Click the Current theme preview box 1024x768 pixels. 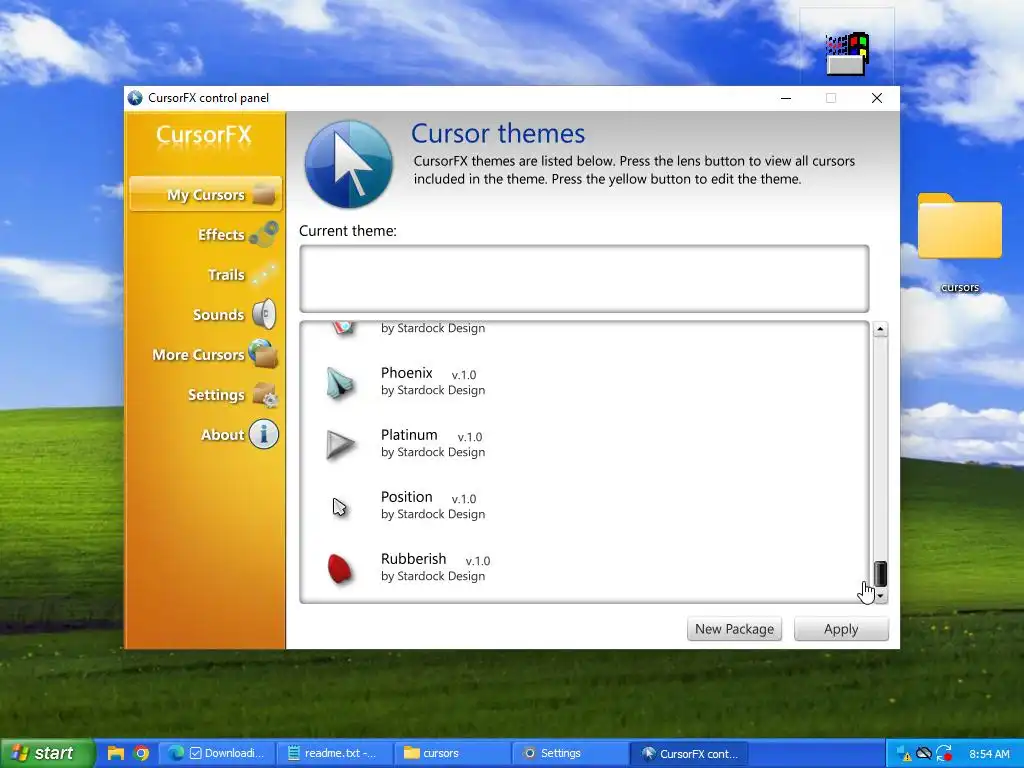(584, 279)
